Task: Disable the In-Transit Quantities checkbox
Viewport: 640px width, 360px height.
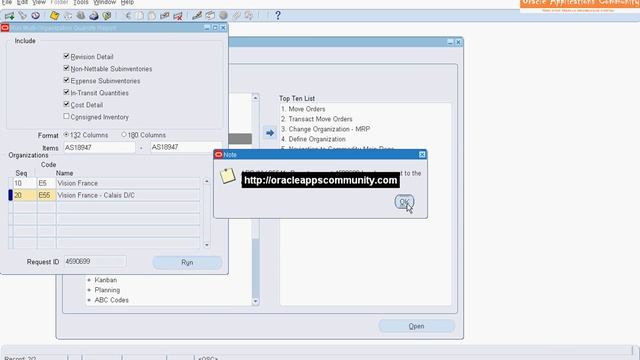Action: 67,92
